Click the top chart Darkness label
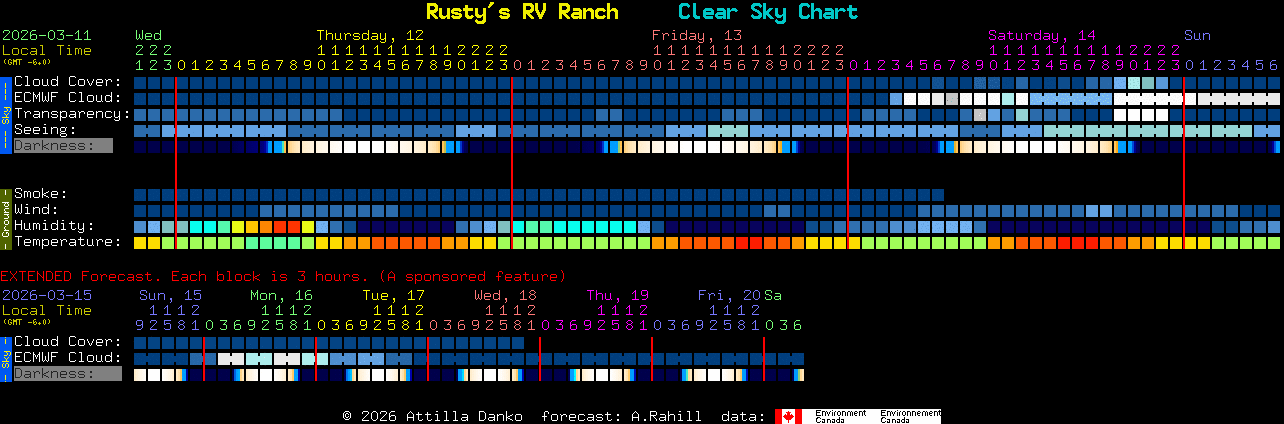The image size is (1284, 424). (62, 146)
